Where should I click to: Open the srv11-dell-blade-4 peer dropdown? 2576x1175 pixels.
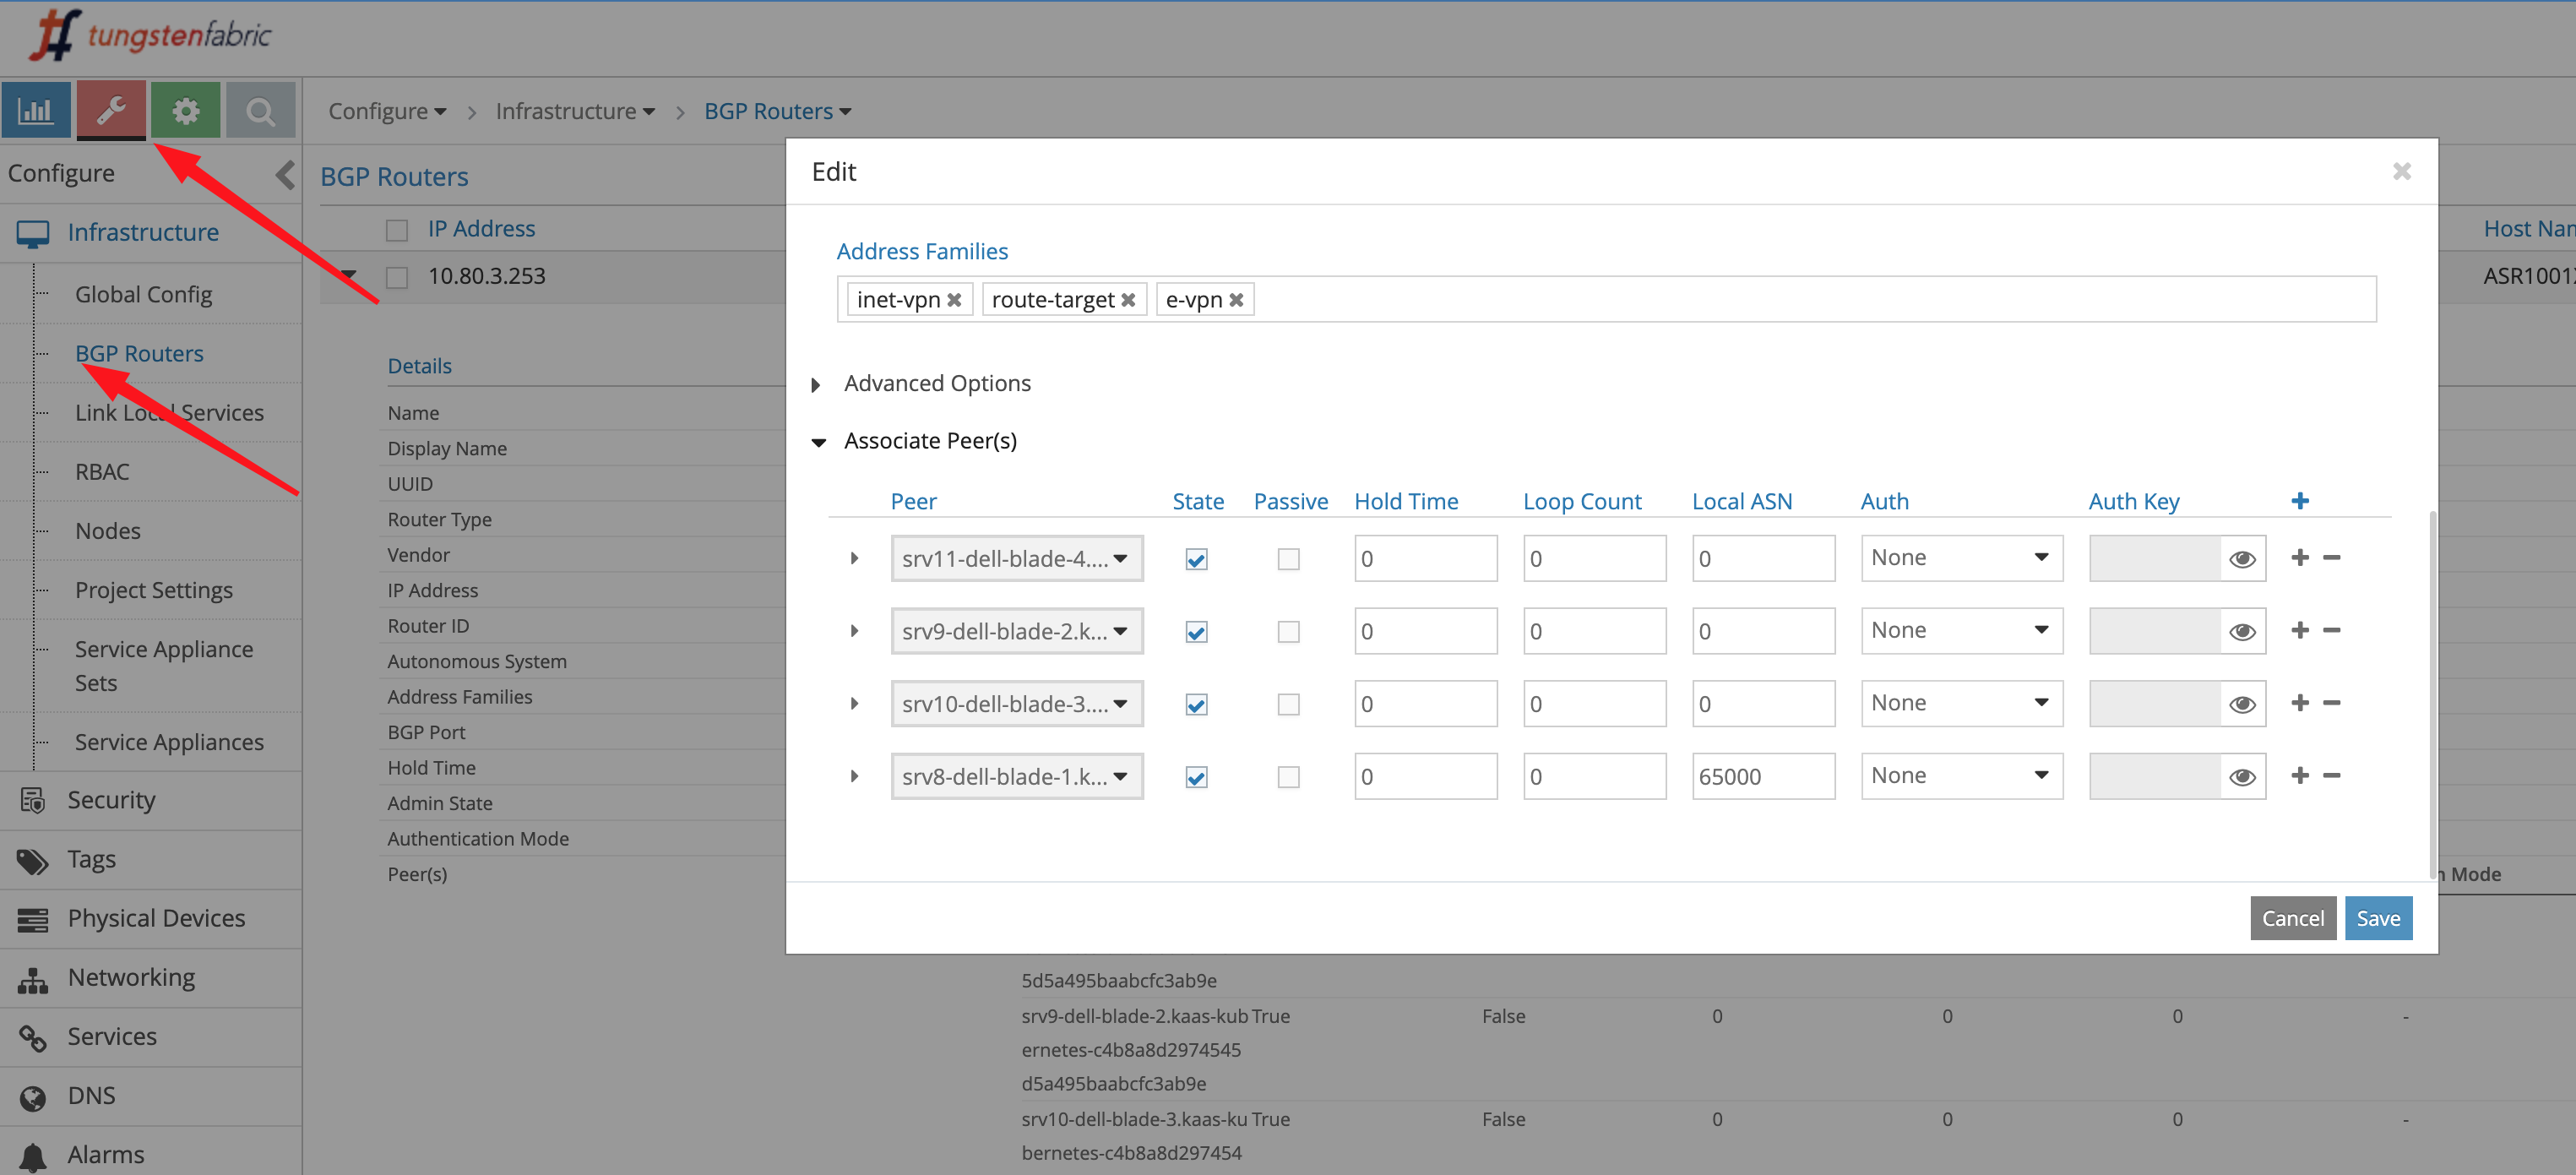tap(1016, 559)
